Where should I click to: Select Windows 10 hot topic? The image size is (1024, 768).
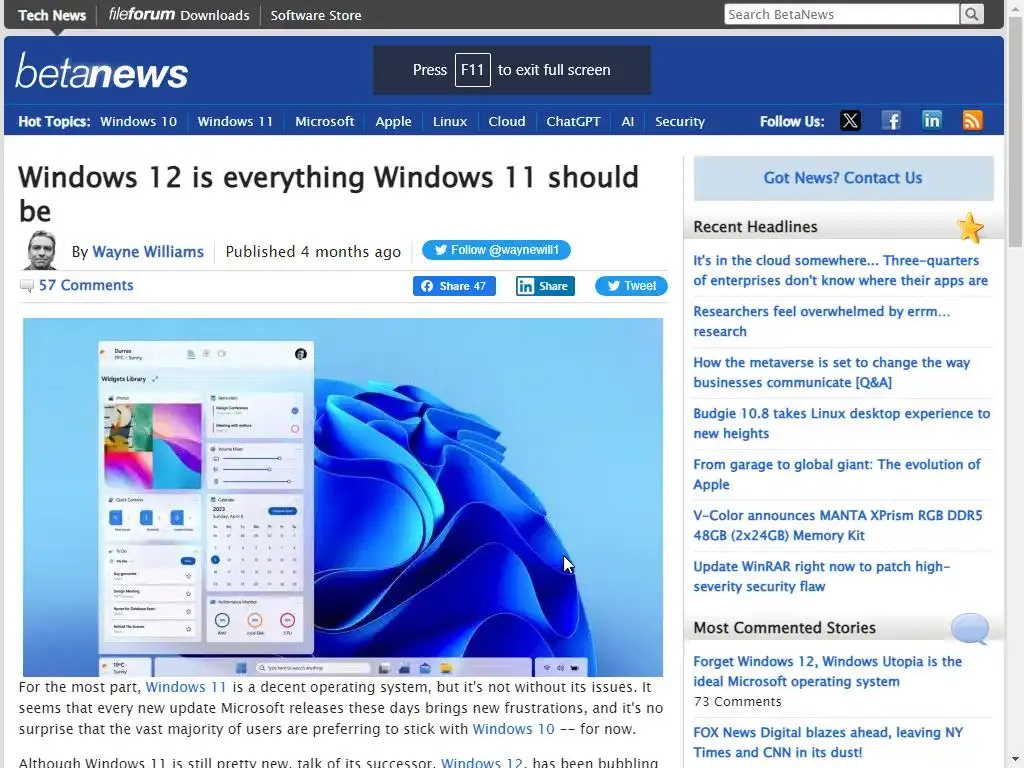[138, 121]
